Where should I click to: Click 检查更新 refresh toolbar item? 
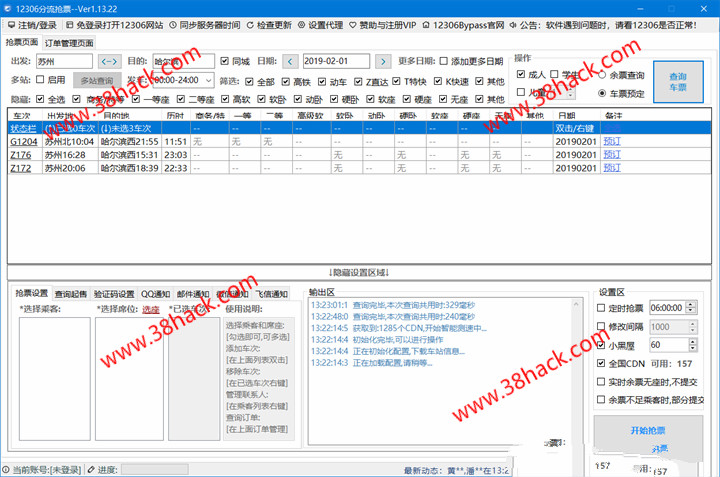point(269,25)
